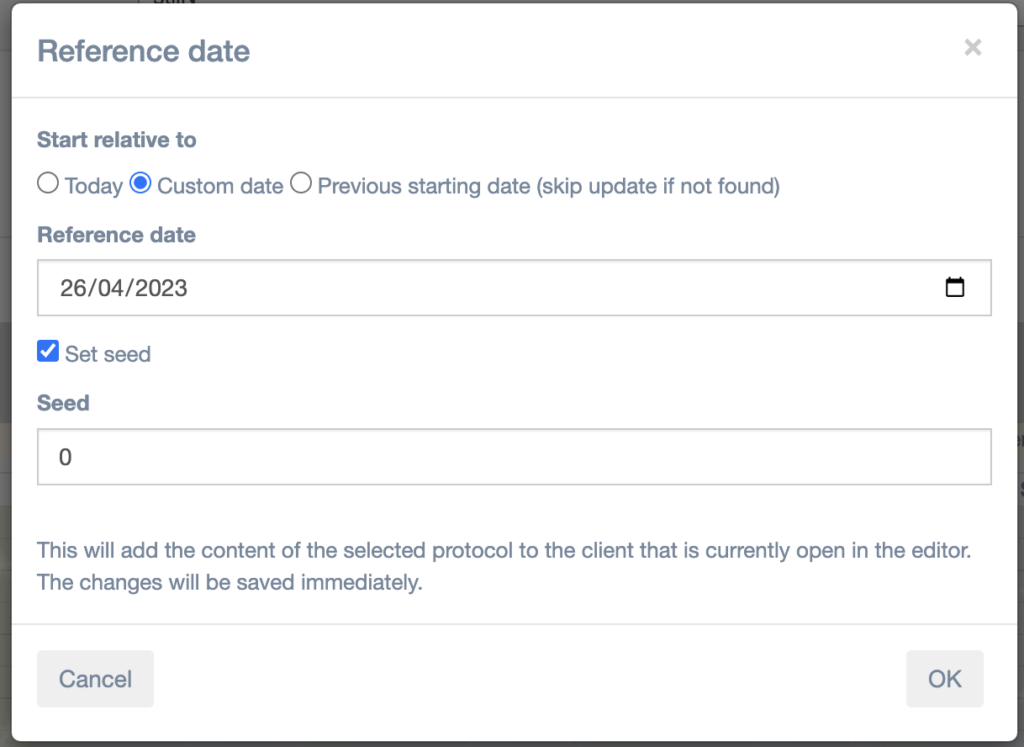The image size is (1024, 747).
Task: Click the 'Set seed' label text
Action: [108, 354]
